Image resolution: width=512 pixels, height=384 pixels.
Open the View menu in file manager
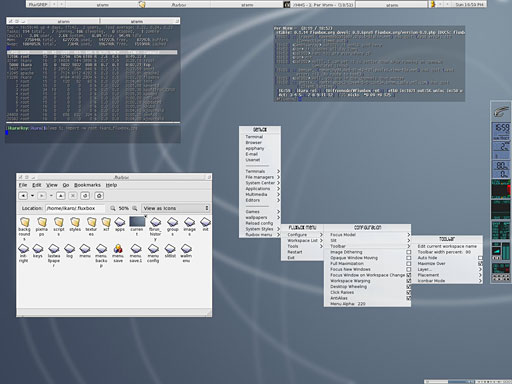[x=52, y=185]
